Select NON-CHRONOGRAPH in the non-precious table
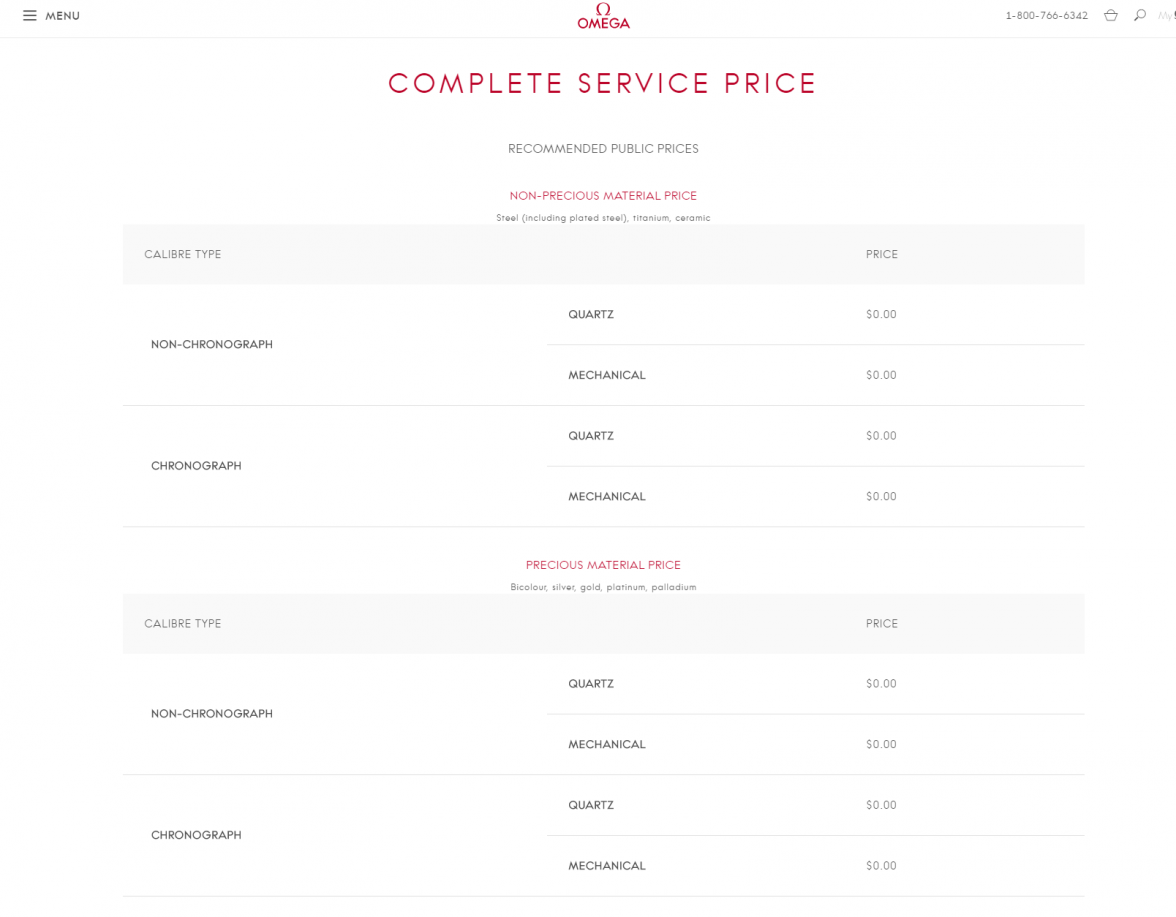 212,344
